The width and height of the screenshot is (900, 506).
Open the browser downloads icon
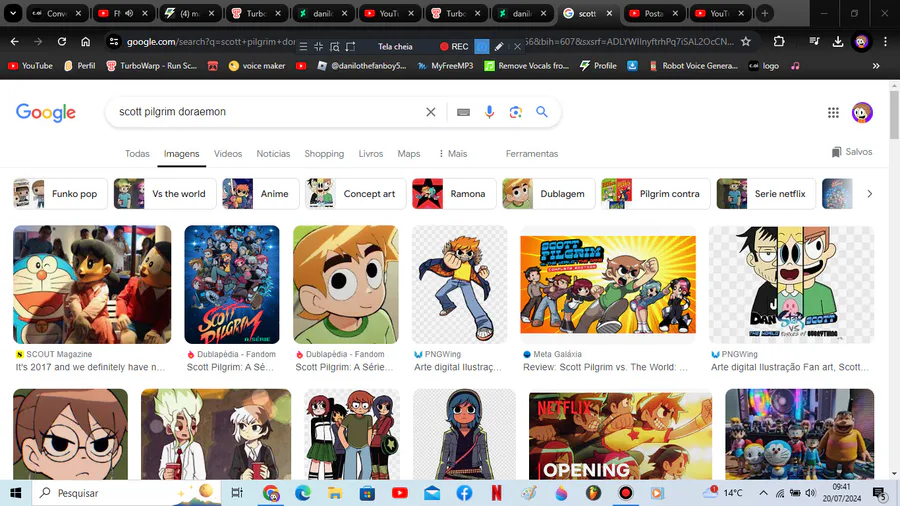tap(838, 41)
